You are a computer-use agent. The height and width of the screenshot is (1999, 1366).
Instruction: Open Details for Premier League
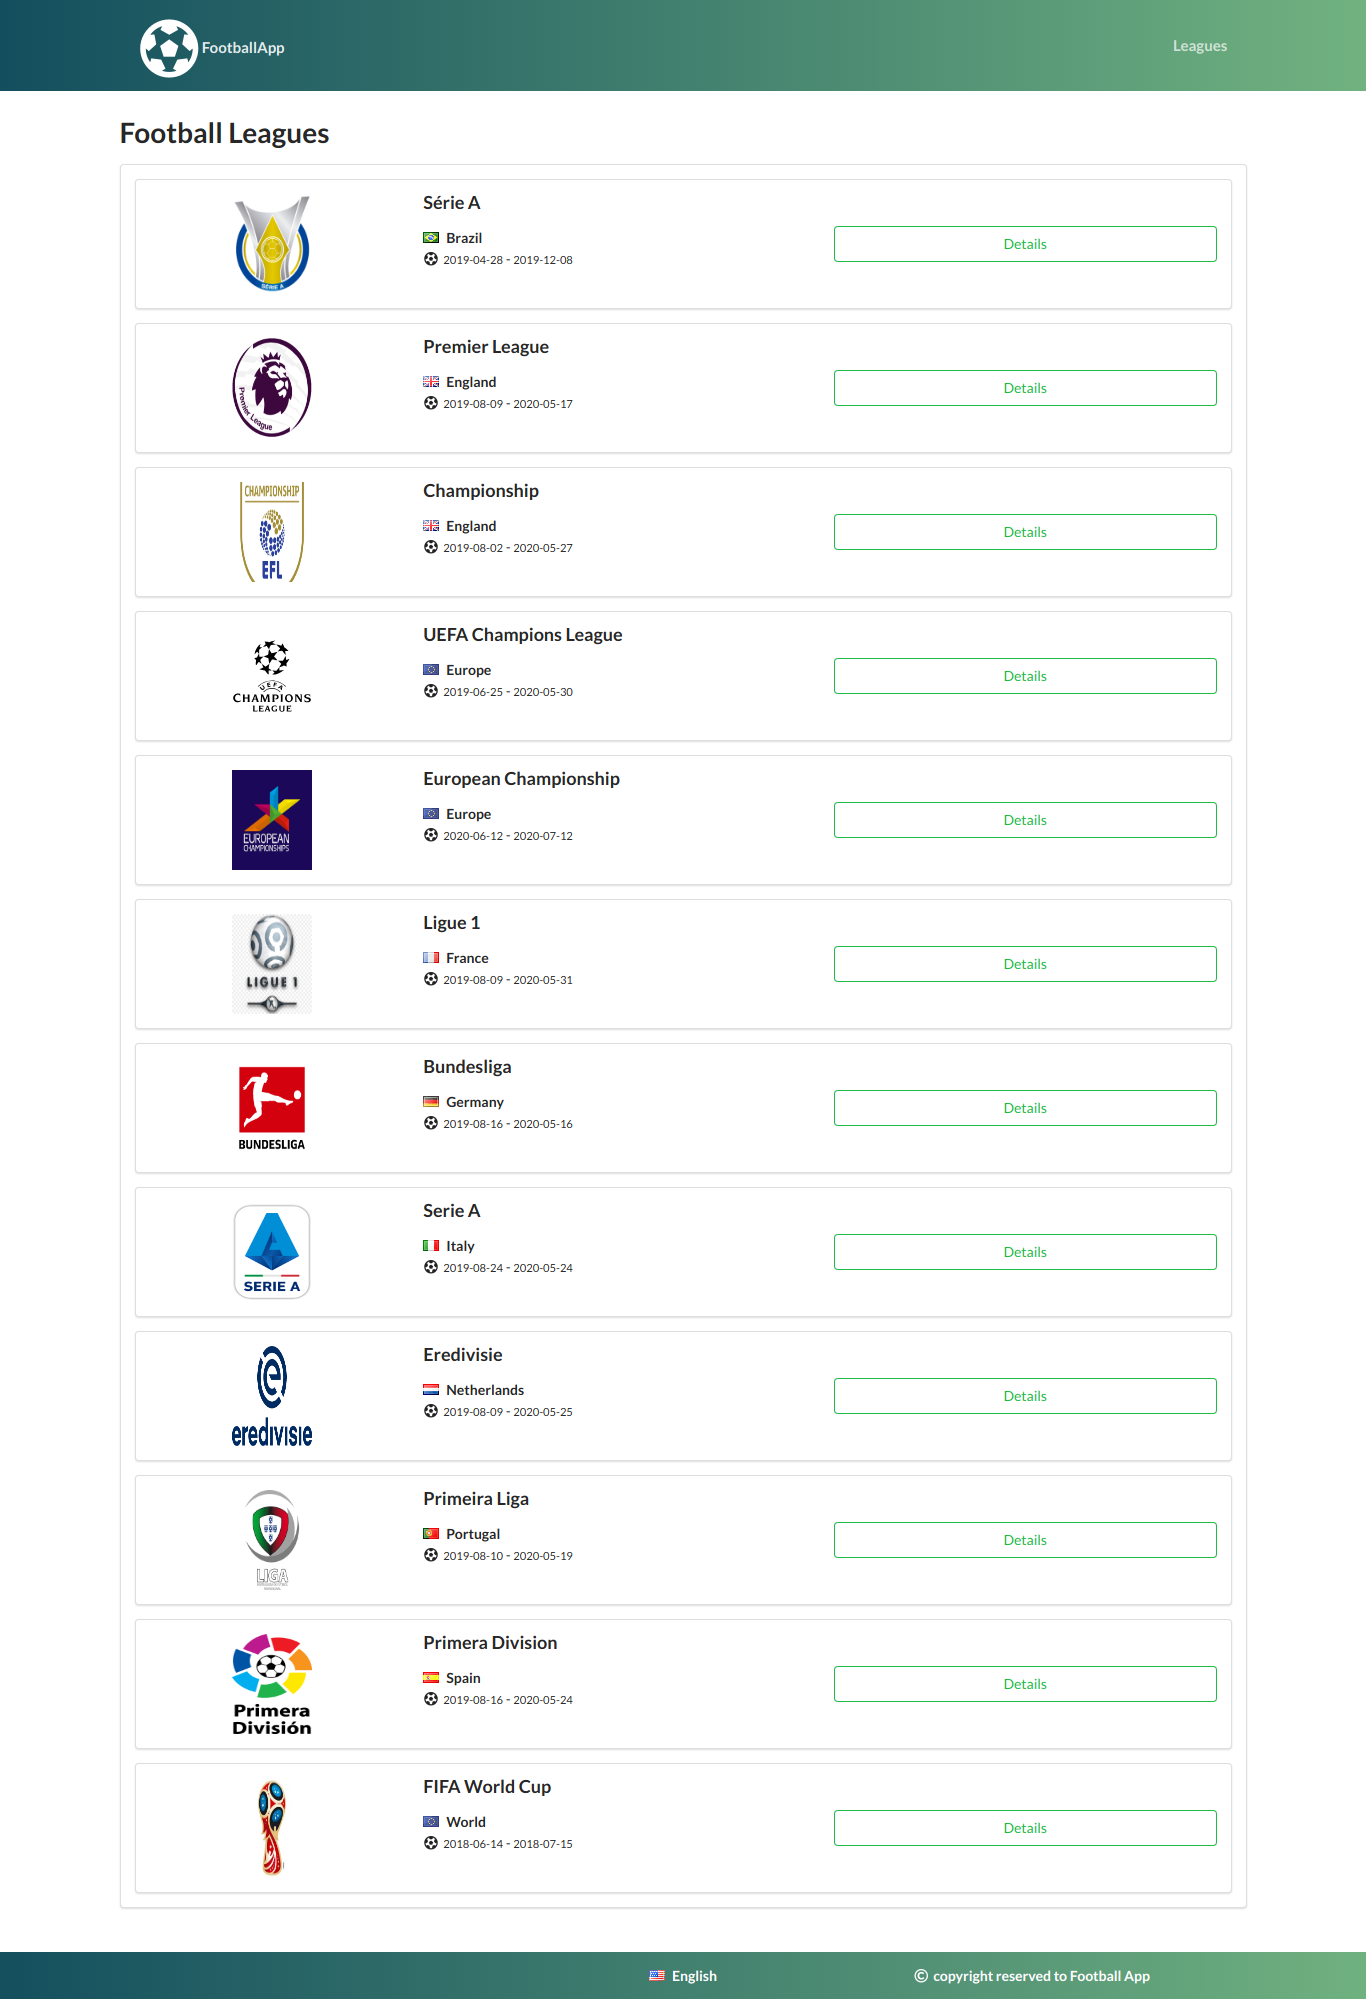(1024, 387)
